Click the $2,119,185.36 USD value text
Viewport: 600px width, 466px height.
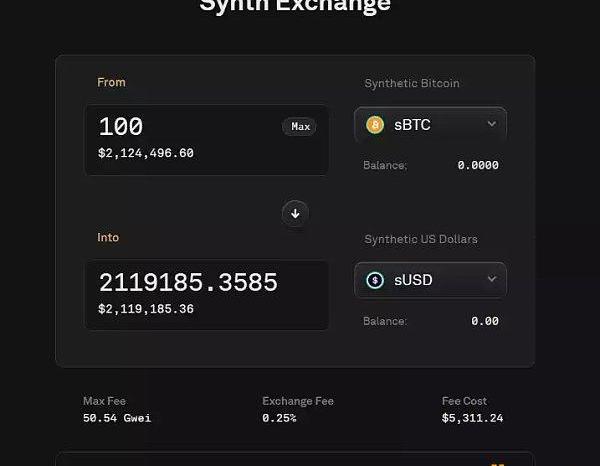coord(146,309)
